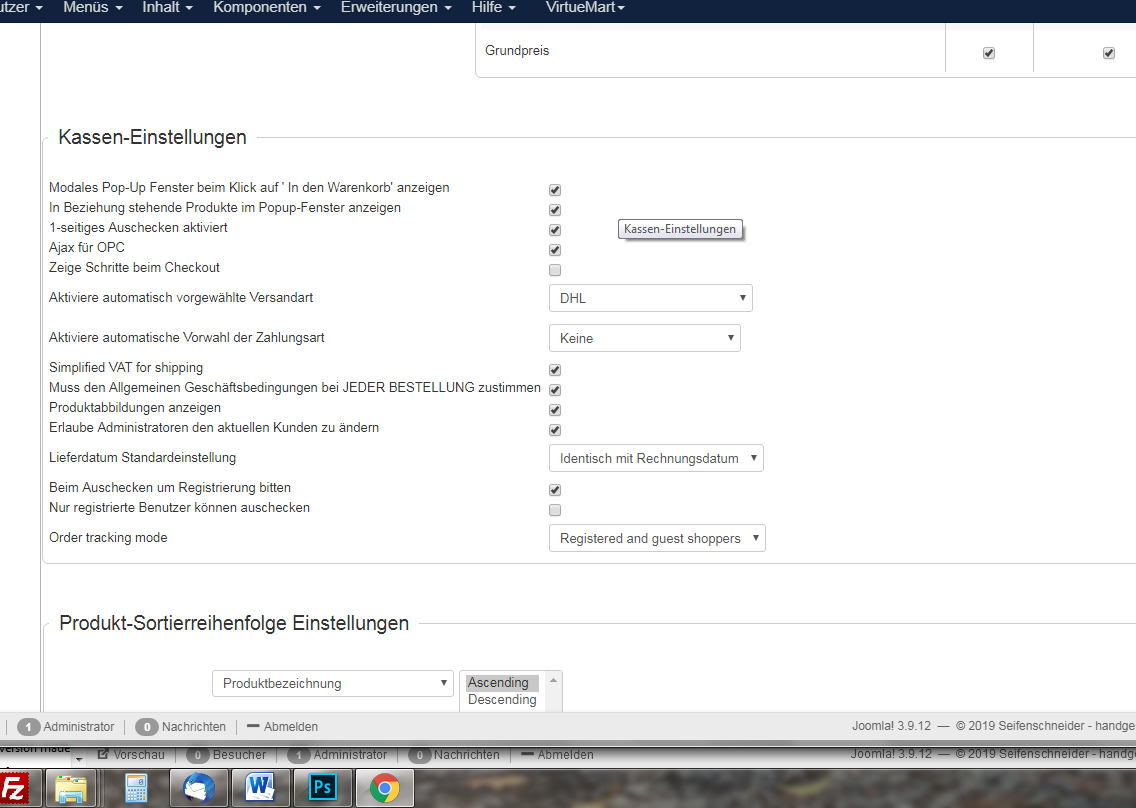Switch to Google Chrome in taskbar

[x=385, y=788]
